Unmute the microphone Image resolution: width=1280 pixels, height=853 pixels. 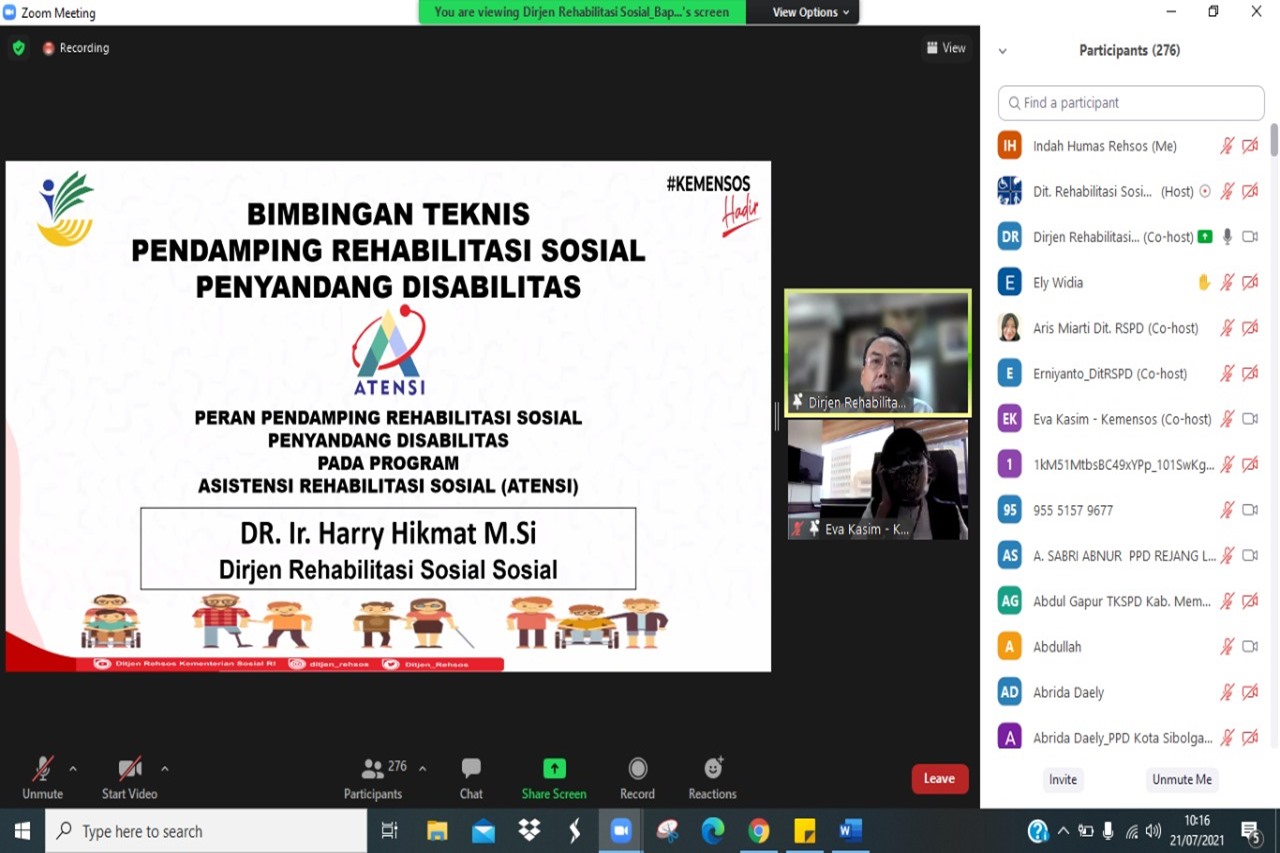(x=42, y=778)
